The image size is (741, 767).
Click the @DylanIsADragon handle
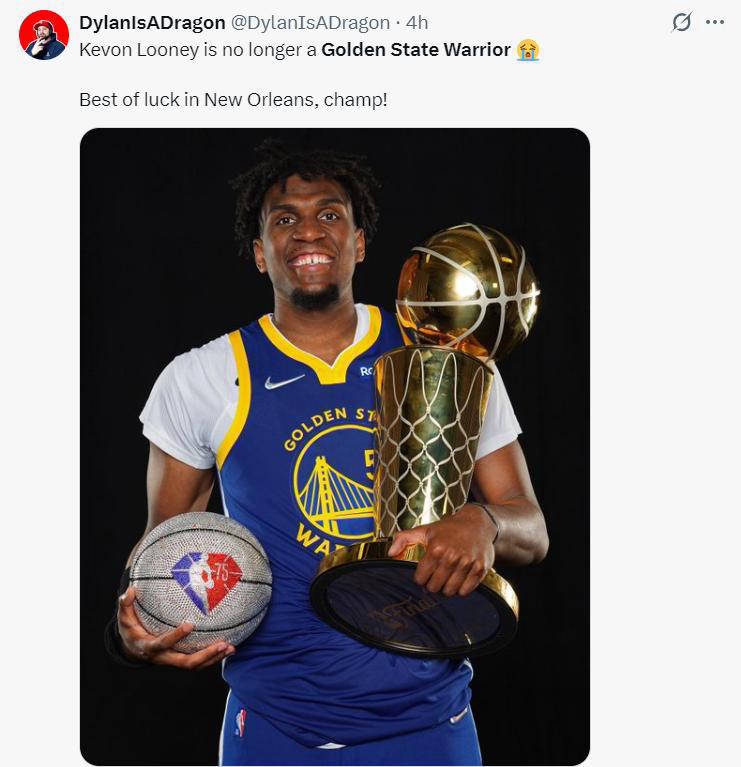tap(310, 23)
